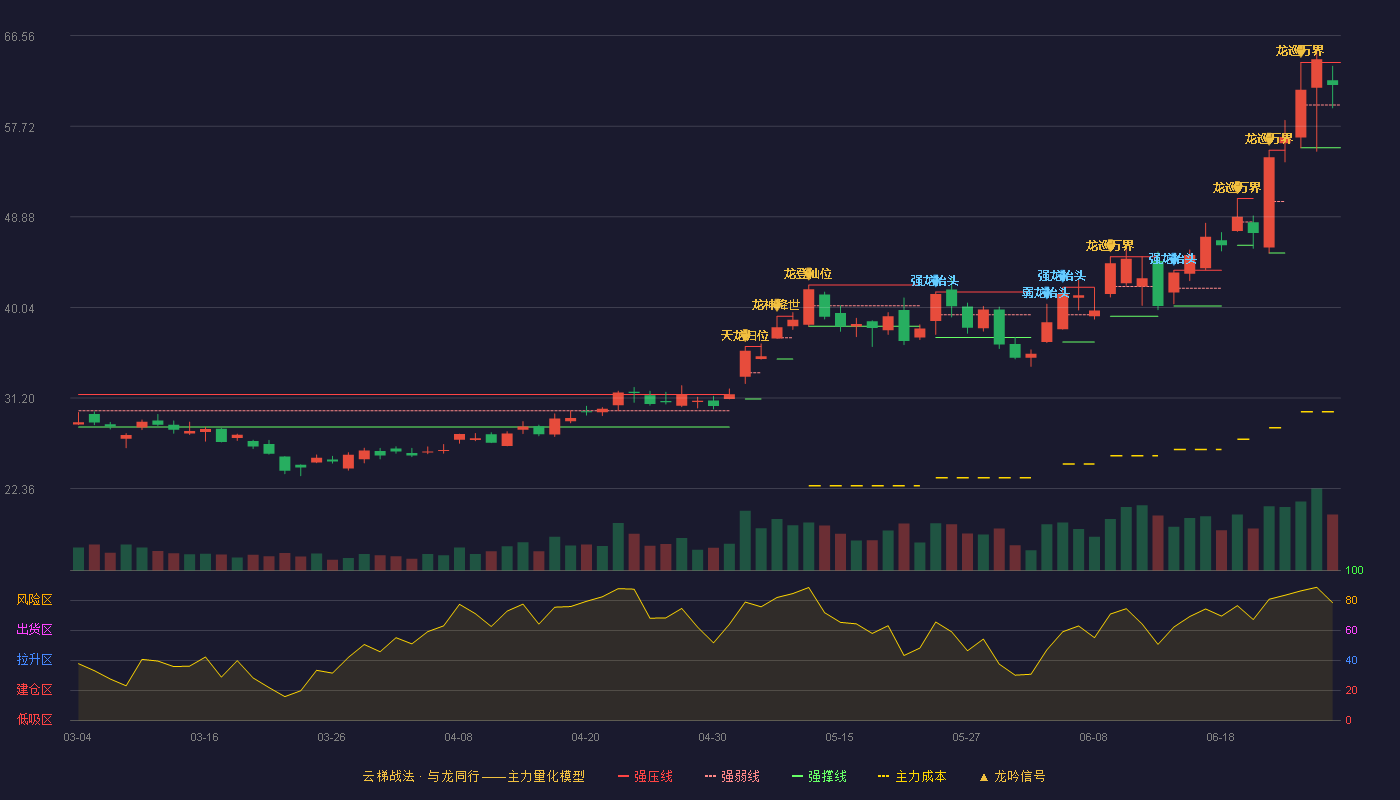Click the 03-26 date axis label

click(331, 737)
